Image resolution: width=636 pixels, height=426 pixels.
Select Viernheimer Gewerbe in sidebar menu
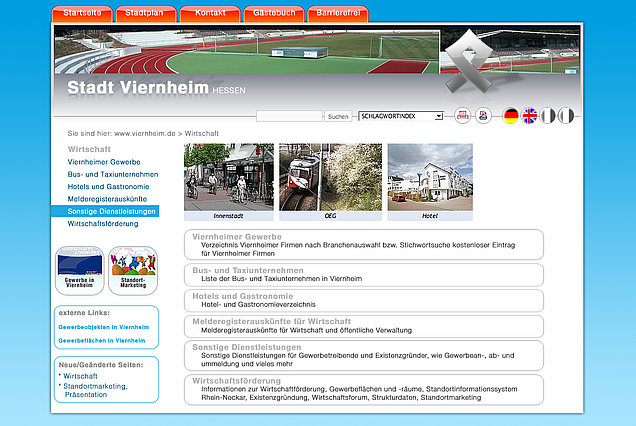tap(104, 162)
